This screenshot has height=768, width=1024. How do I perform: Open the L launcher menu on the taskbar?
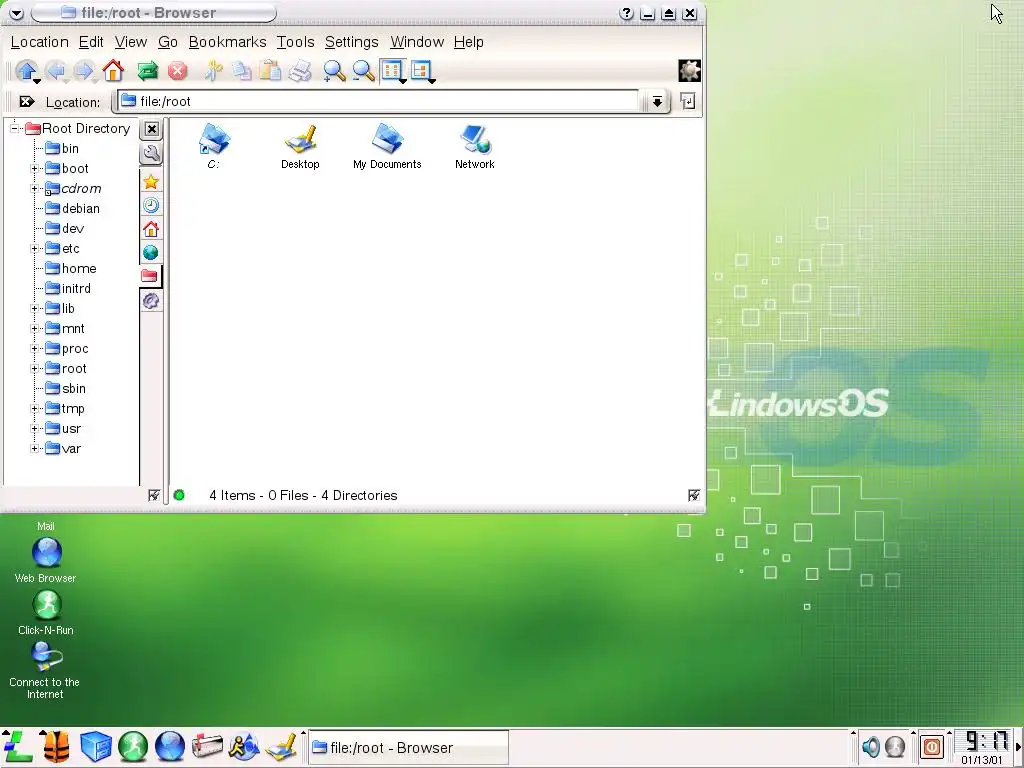point(18,746)
